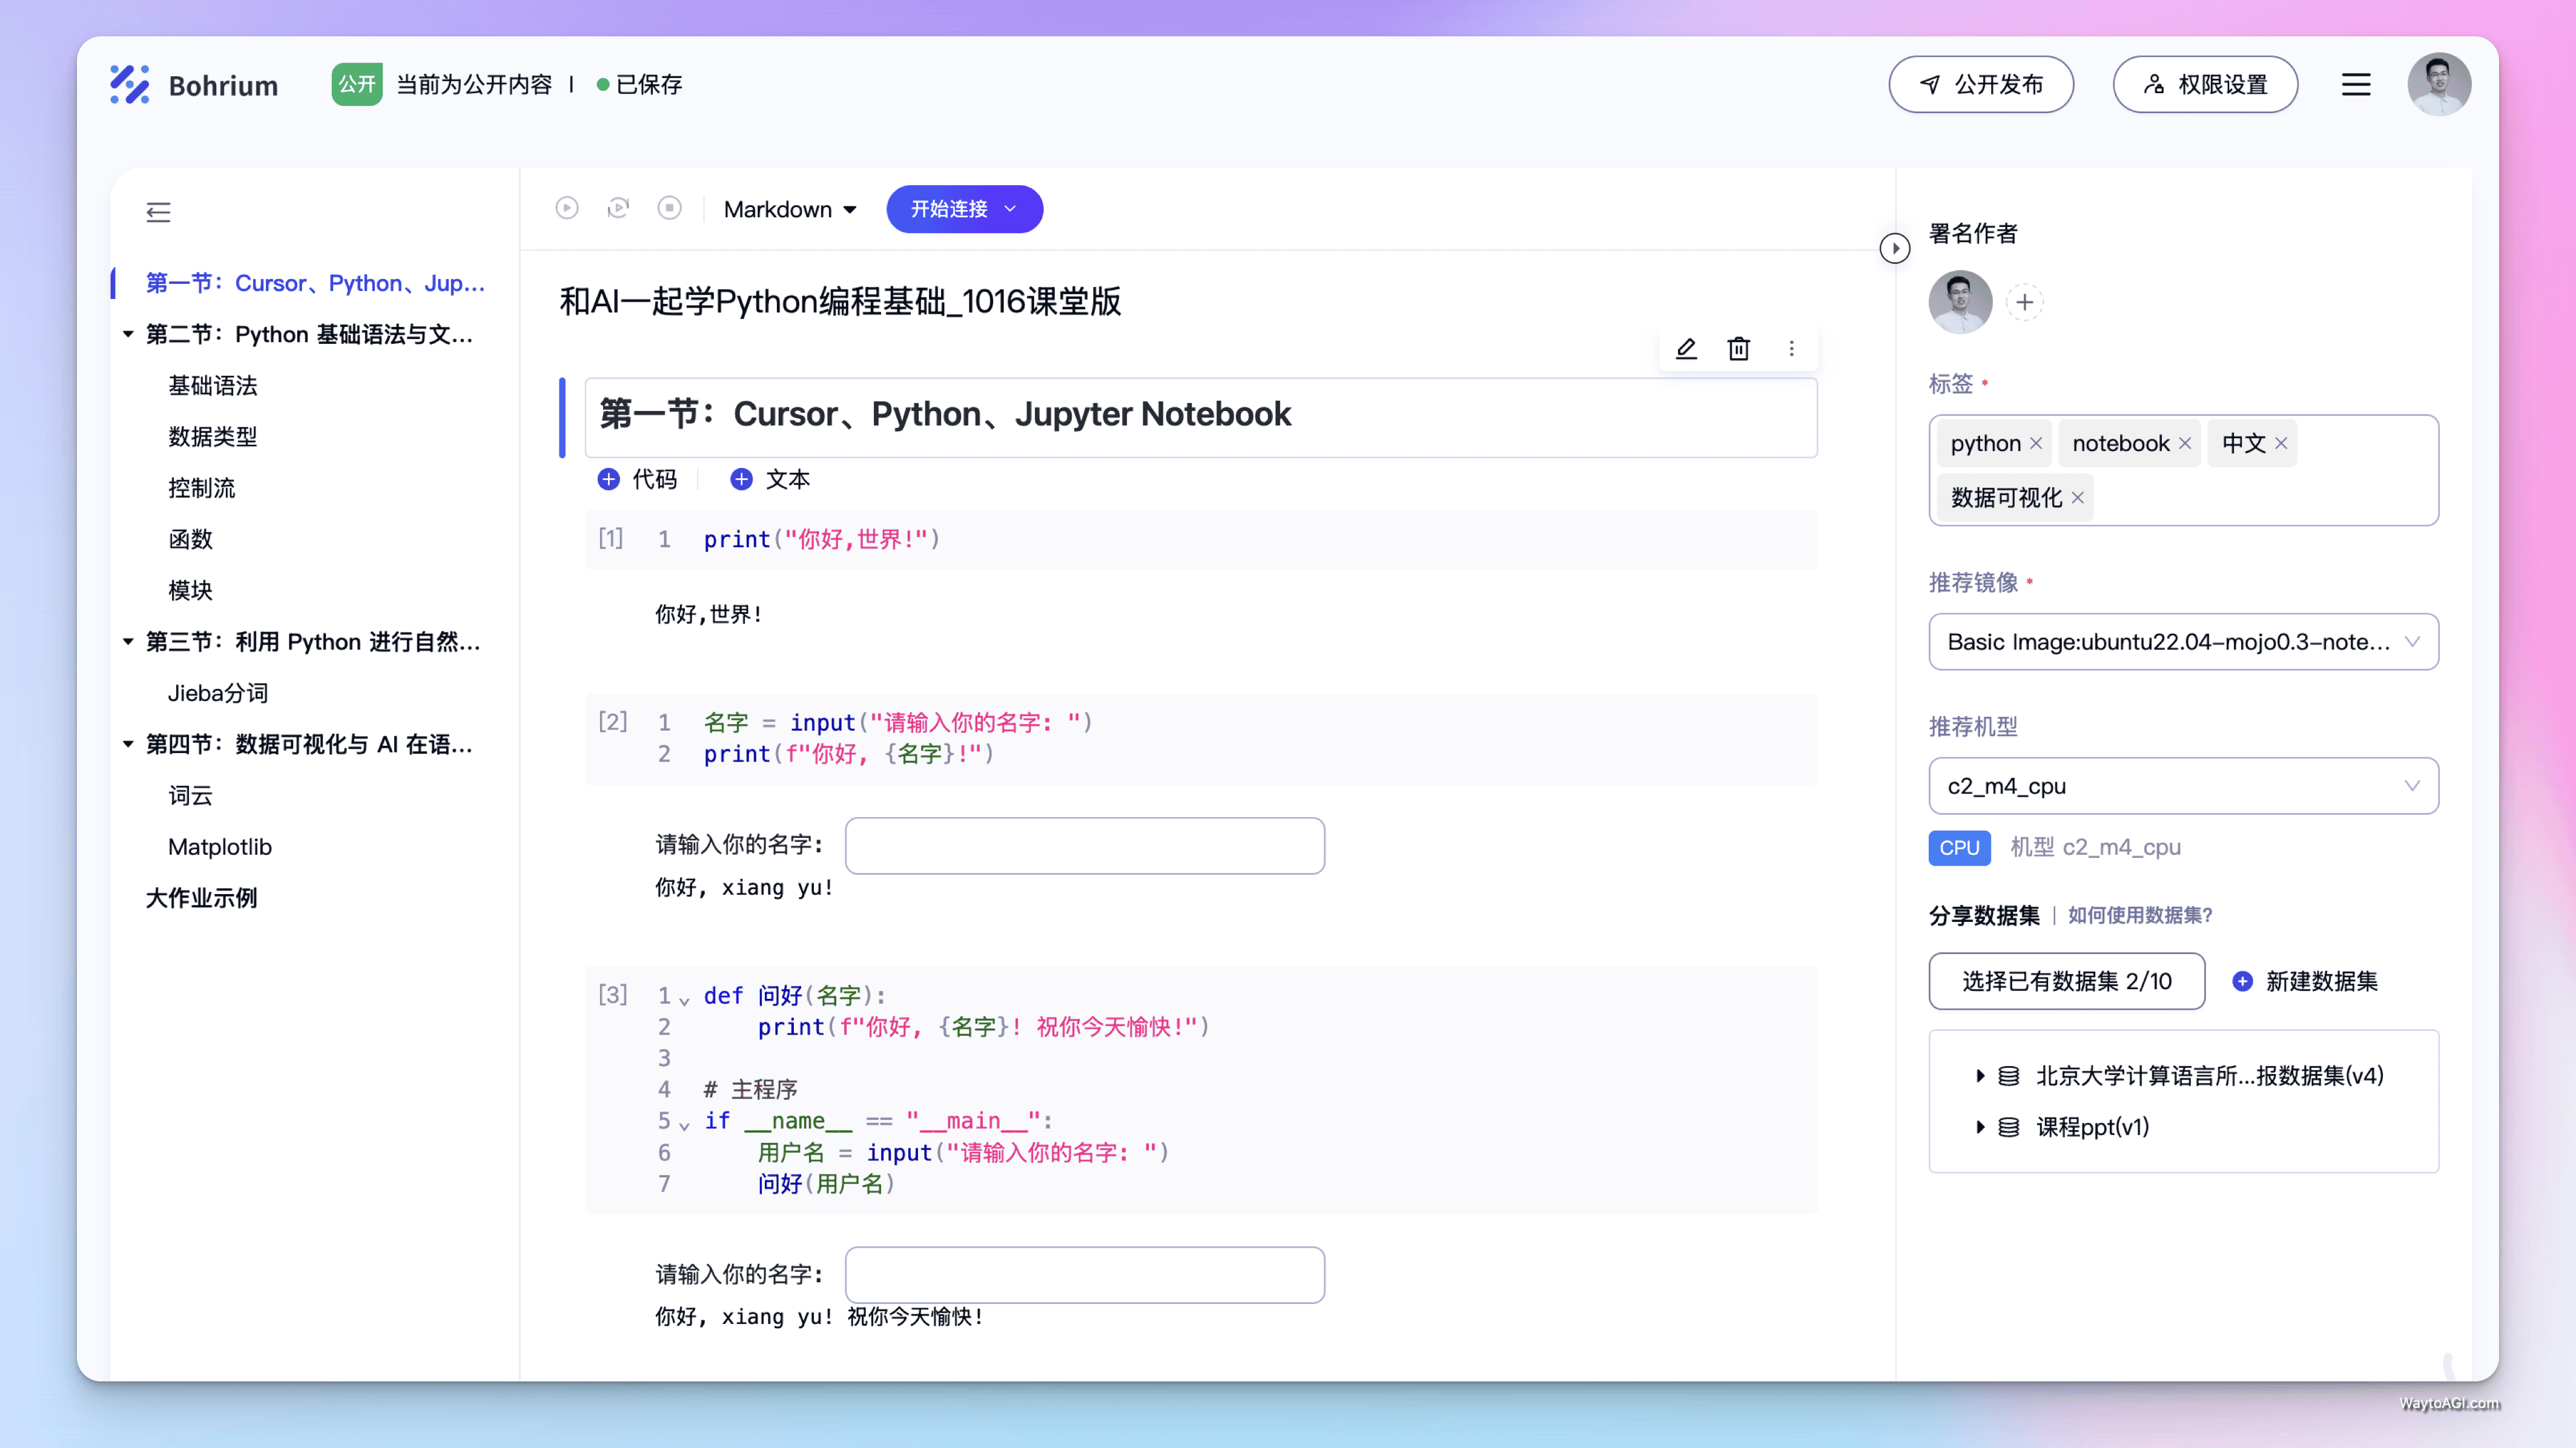Collapse the right panel with the arrow icon
Image resolution: width=2576 pixels, height=1448 pixels.
[x=1894, y=248]
